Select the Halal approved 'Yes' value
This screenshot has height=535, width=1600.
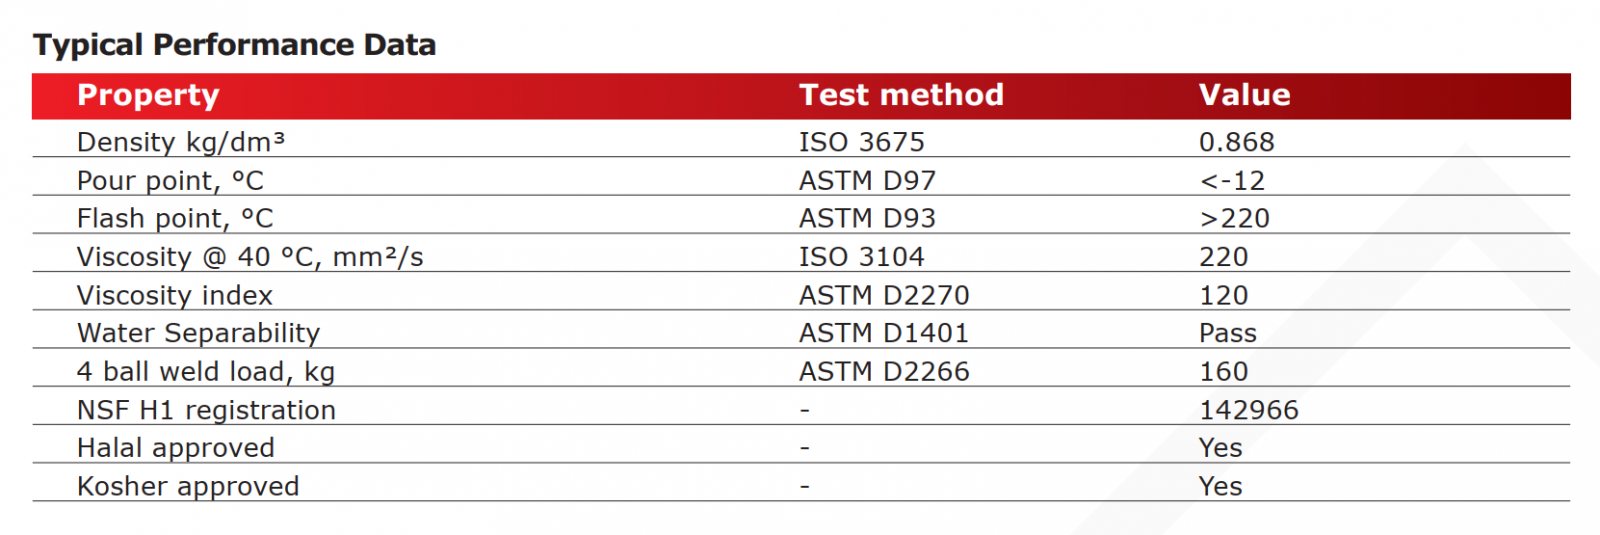tap(1220, 448)
